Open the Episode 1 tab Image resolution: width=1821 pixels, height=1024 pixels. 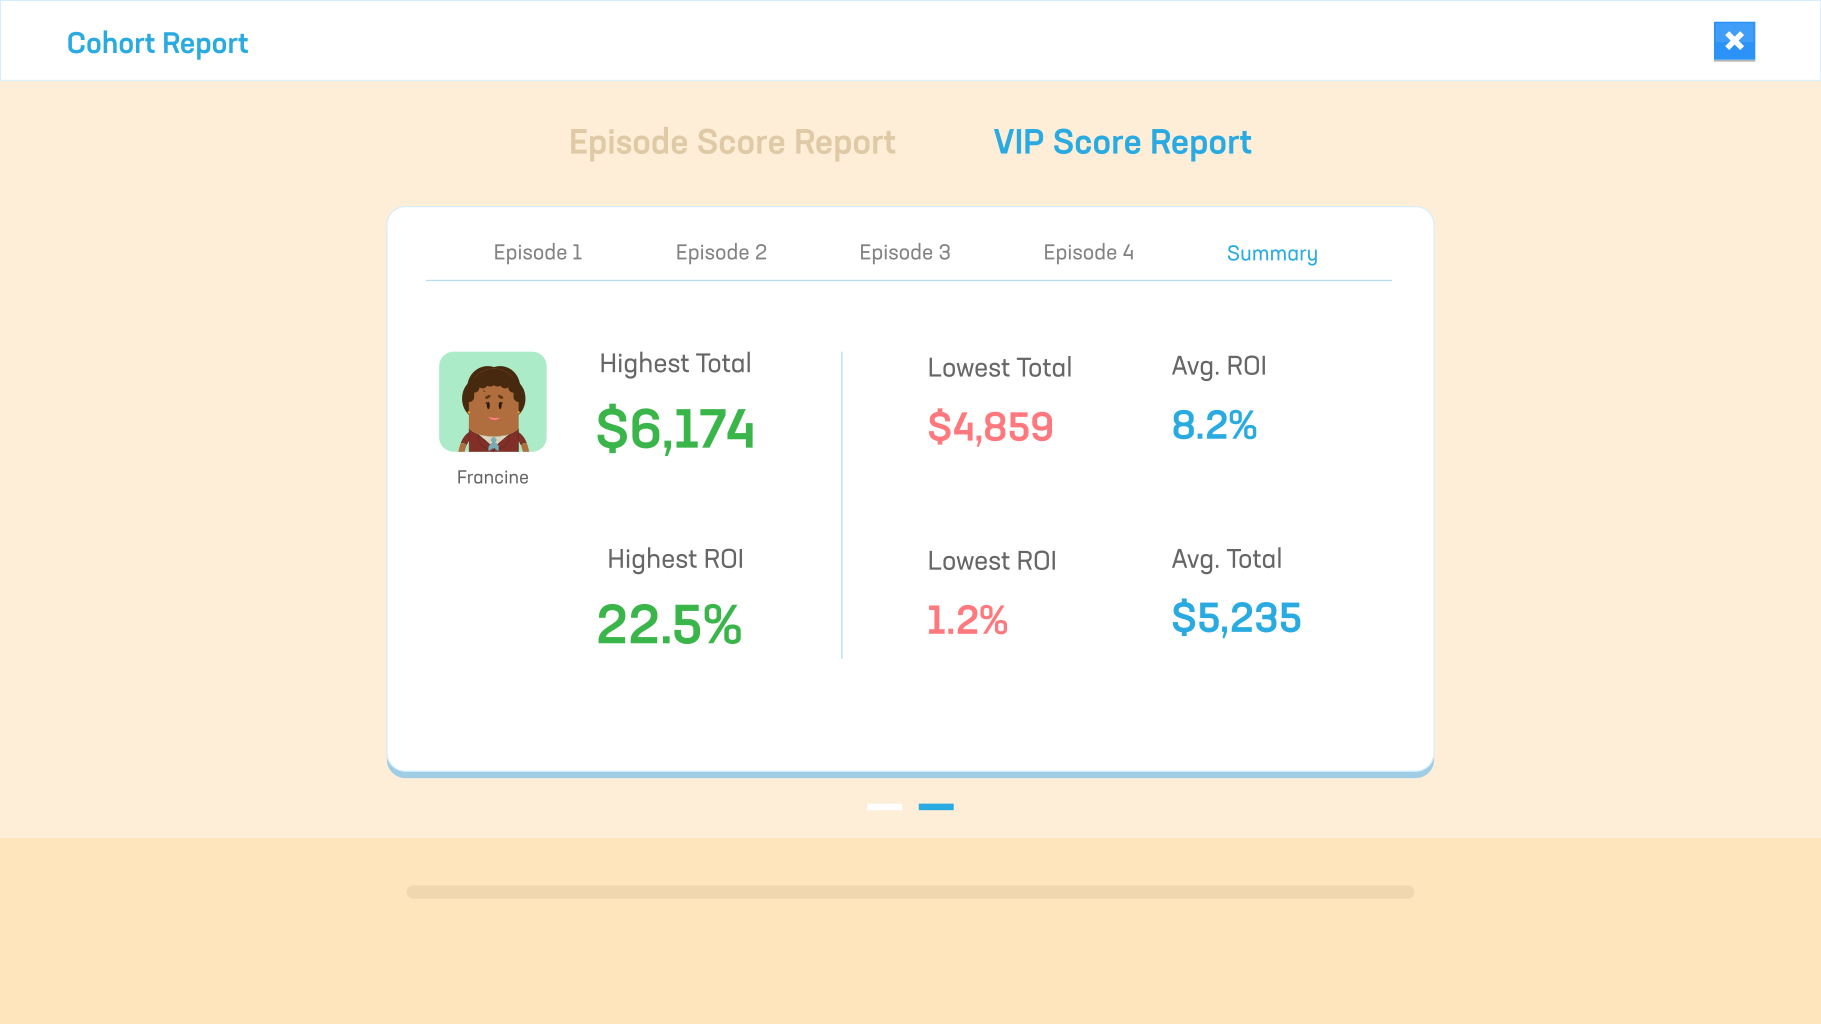(537, 252)
